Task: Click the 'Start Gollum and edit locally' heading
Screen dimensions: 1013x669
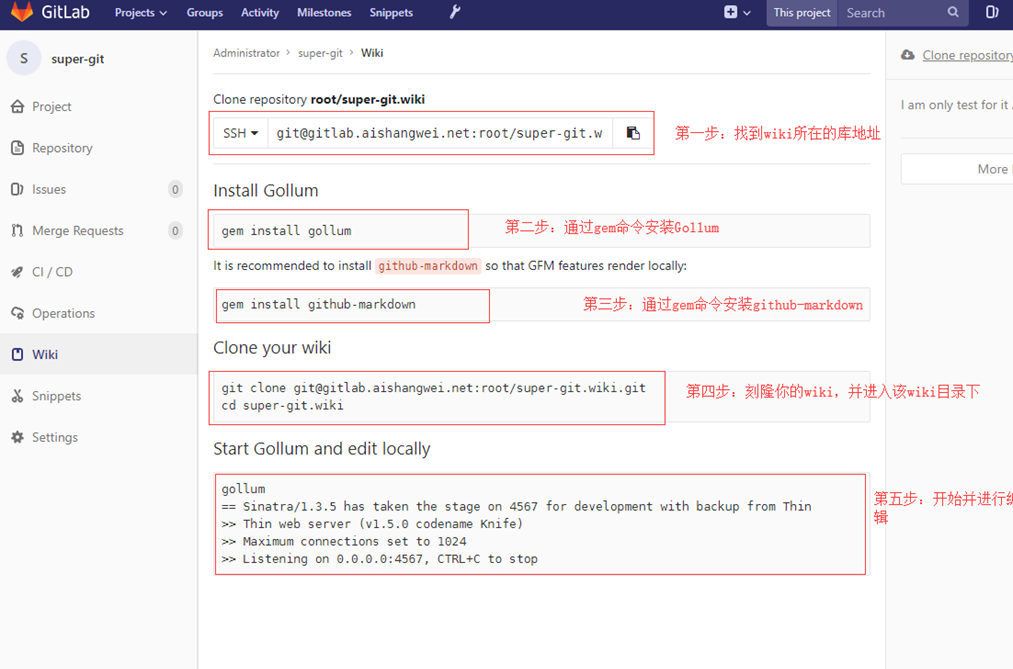Action: click(x=322, y=449)
